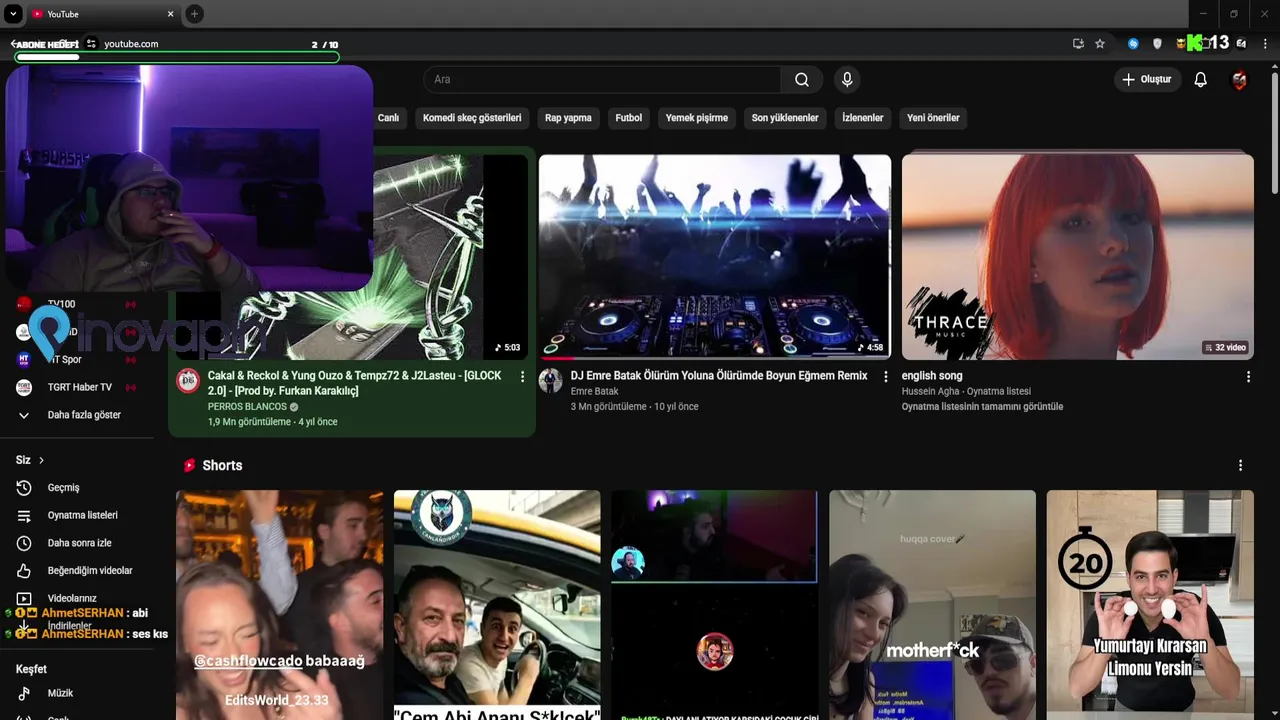Select the İzlenenler filter chip
Screen dimensions: 1280x720
[x=862, y=118]
